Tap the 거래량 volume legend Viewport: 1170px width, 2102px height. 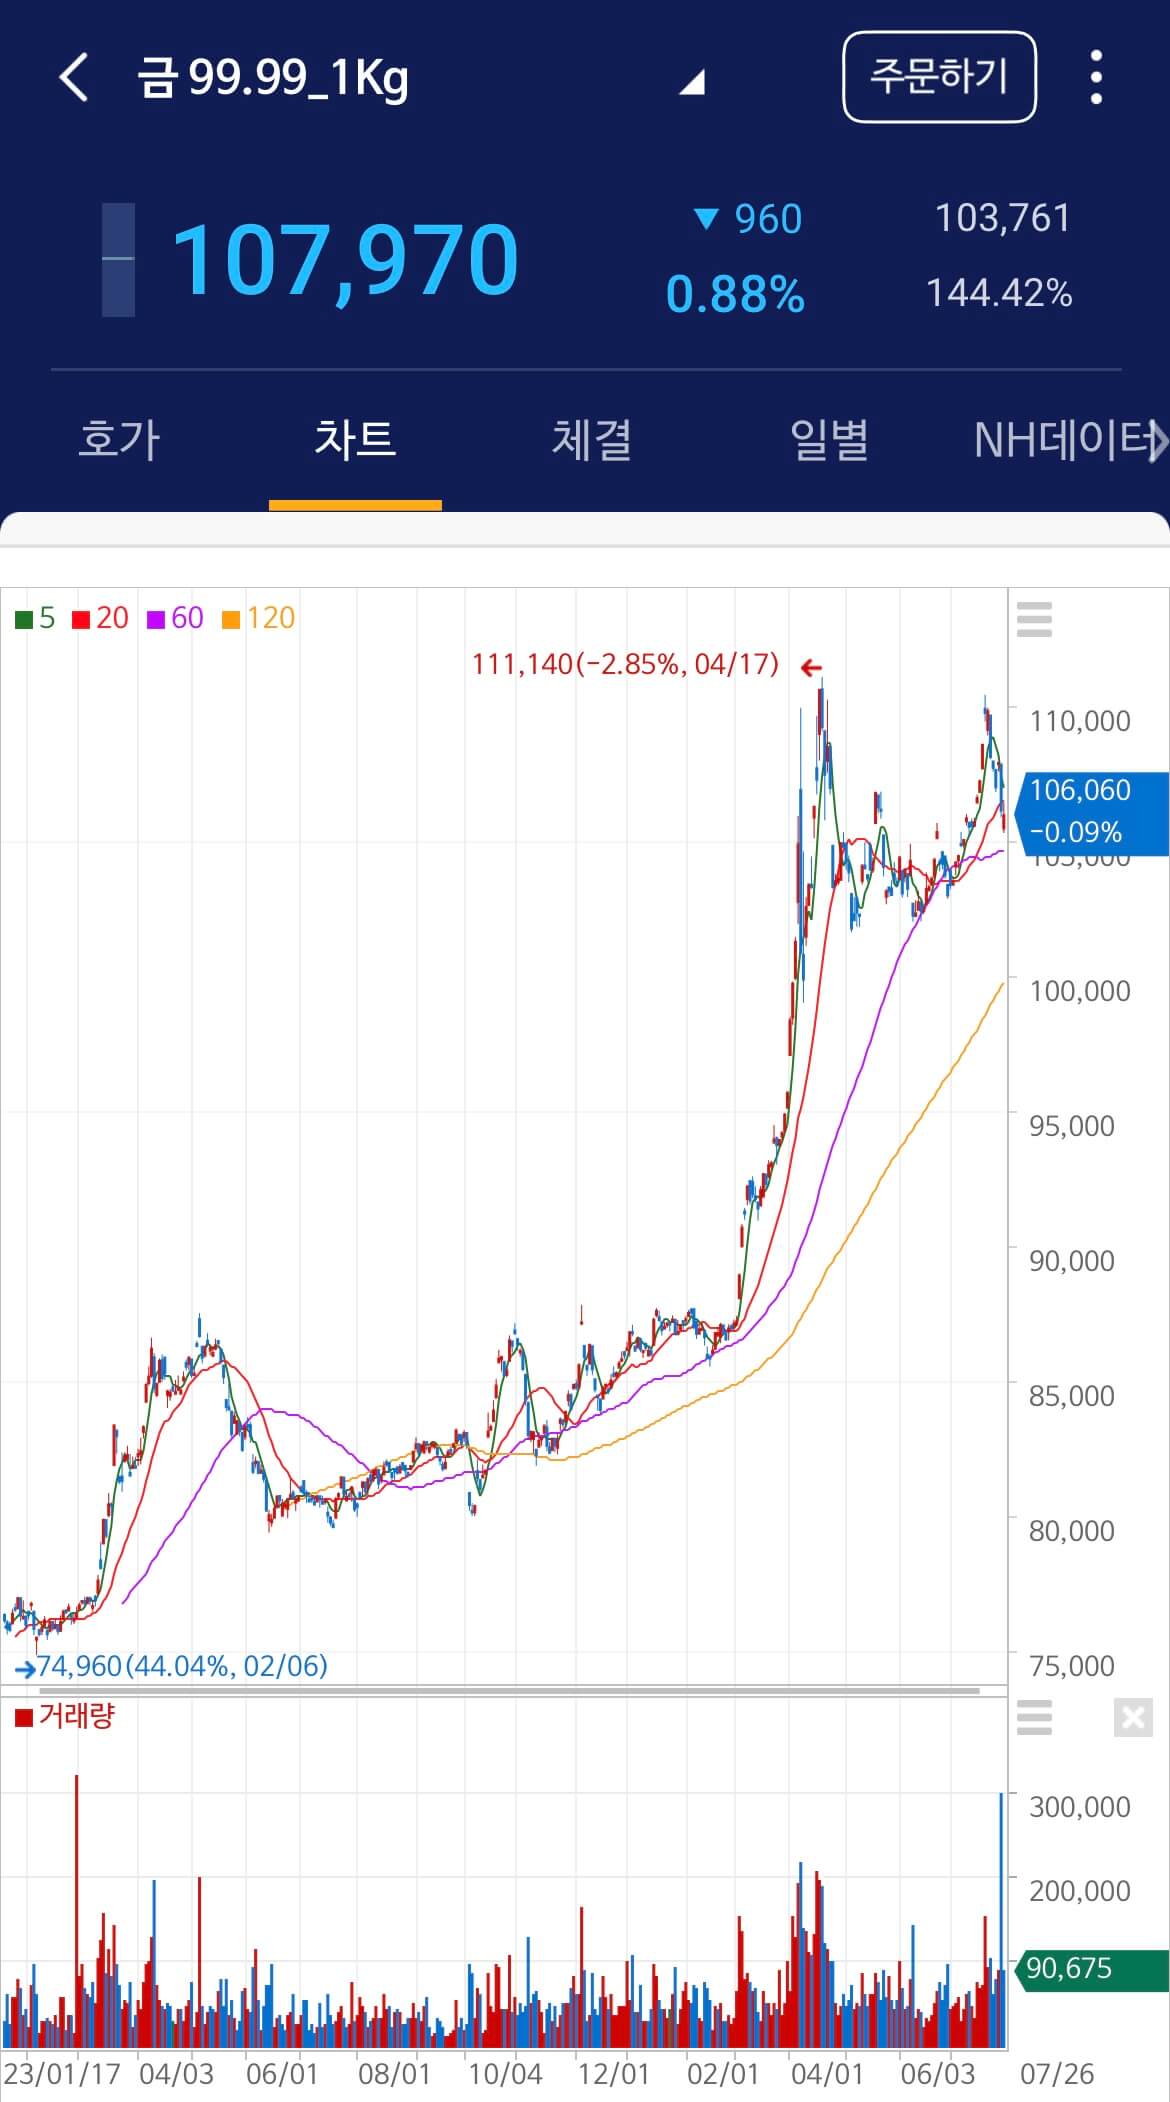tap(65, 1716)
